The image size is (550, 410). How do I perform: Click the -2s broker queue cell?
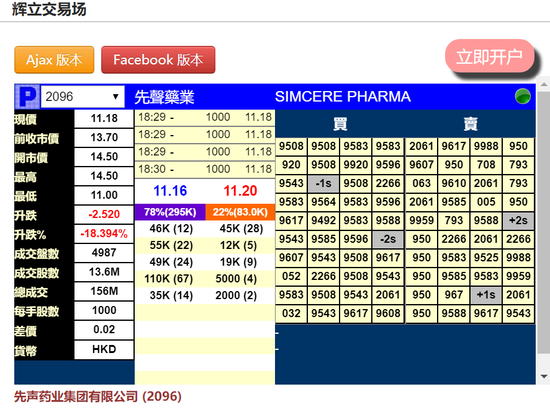tap(388, 239)
